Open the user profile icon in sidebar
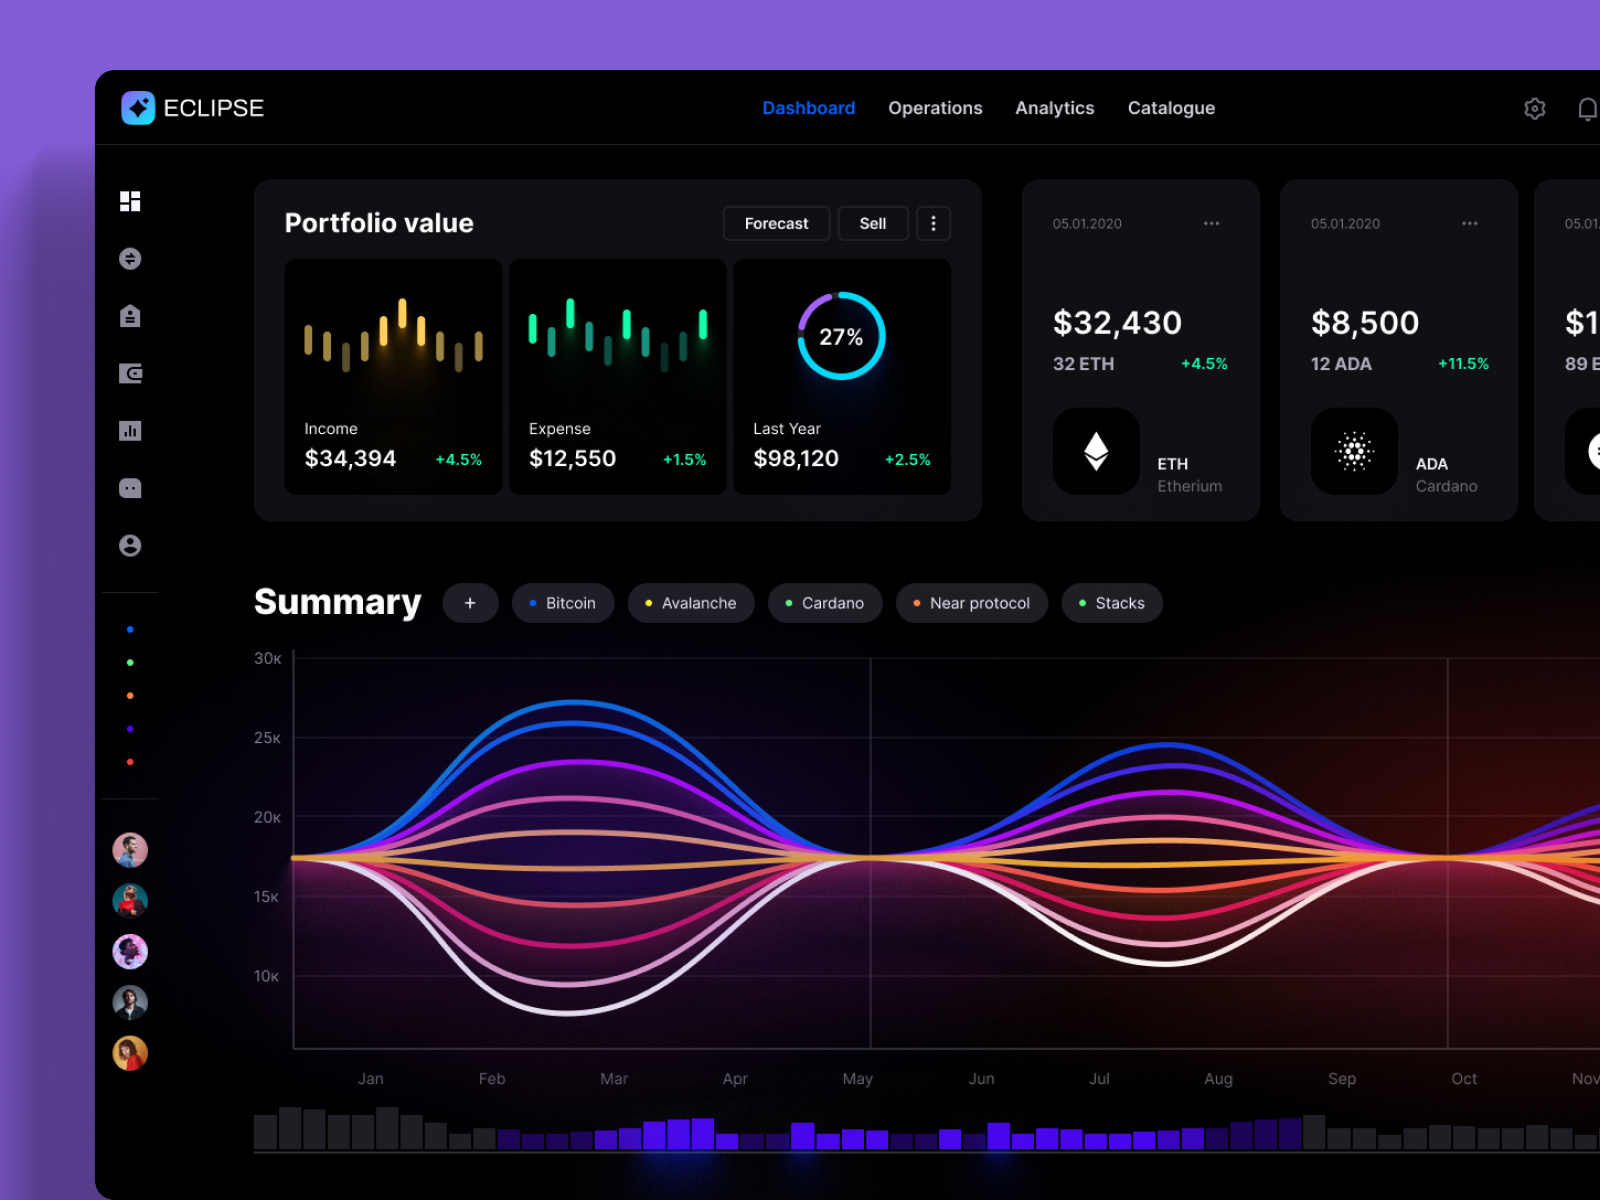 (x=131, y=545)
